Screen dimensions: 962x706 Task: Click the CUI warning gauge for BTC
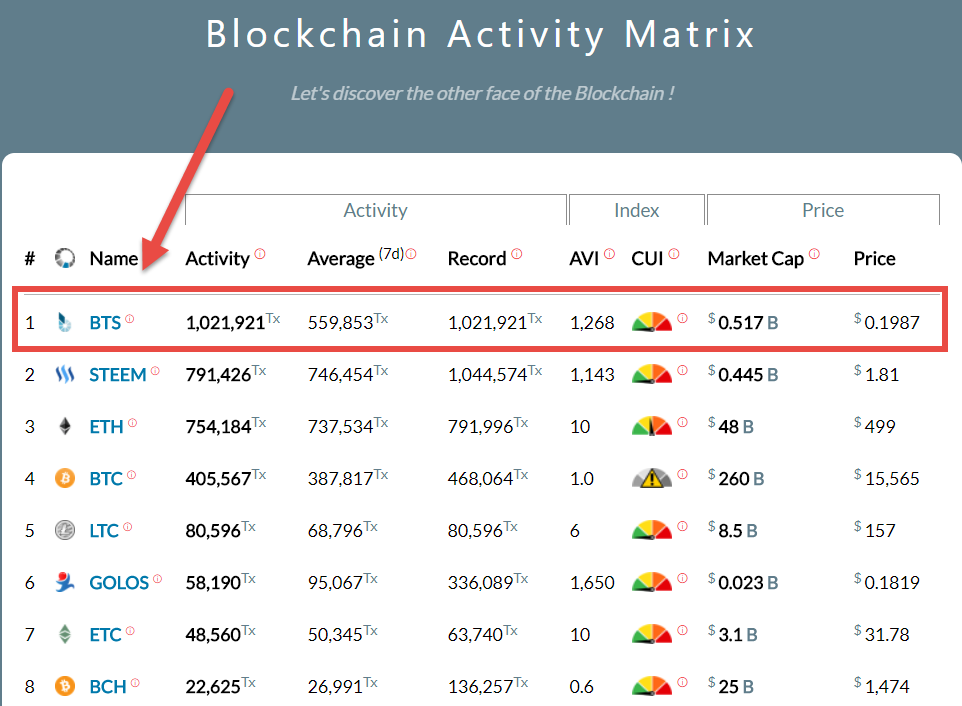coord(652,478)
